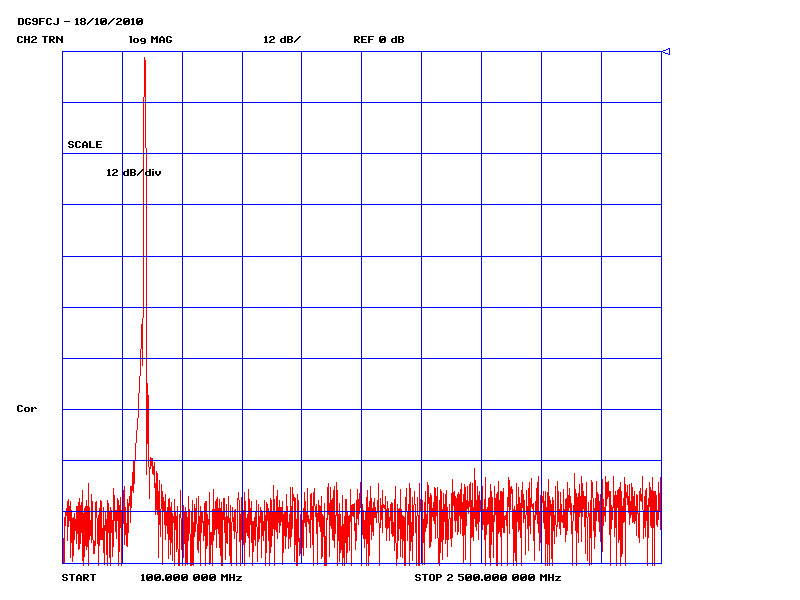Click the 'log MAG' format label
800x600 pixels.
(151, 40)
